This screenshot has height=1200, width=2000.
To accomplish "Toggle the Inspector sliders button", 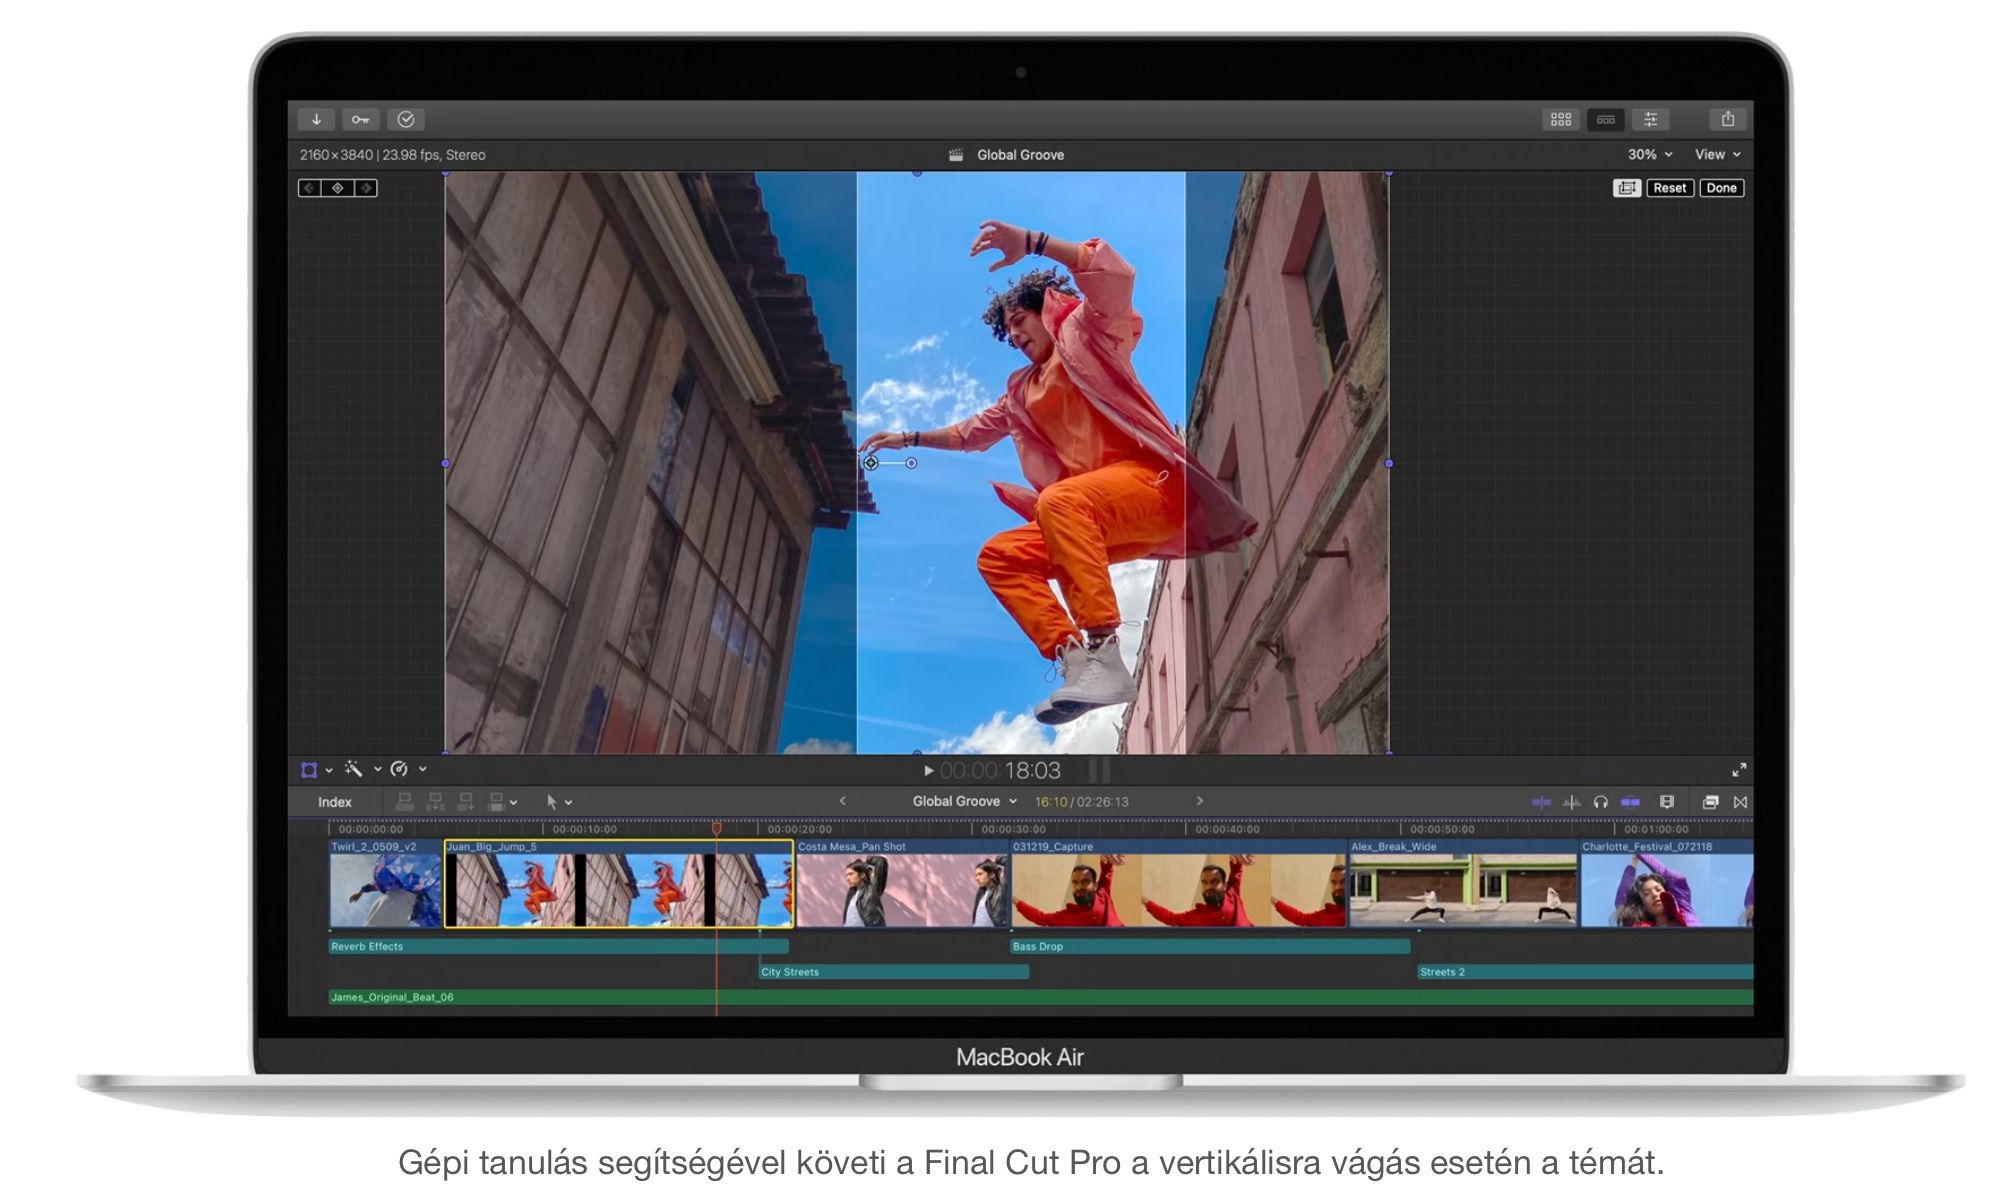I will click(1651, 120).
